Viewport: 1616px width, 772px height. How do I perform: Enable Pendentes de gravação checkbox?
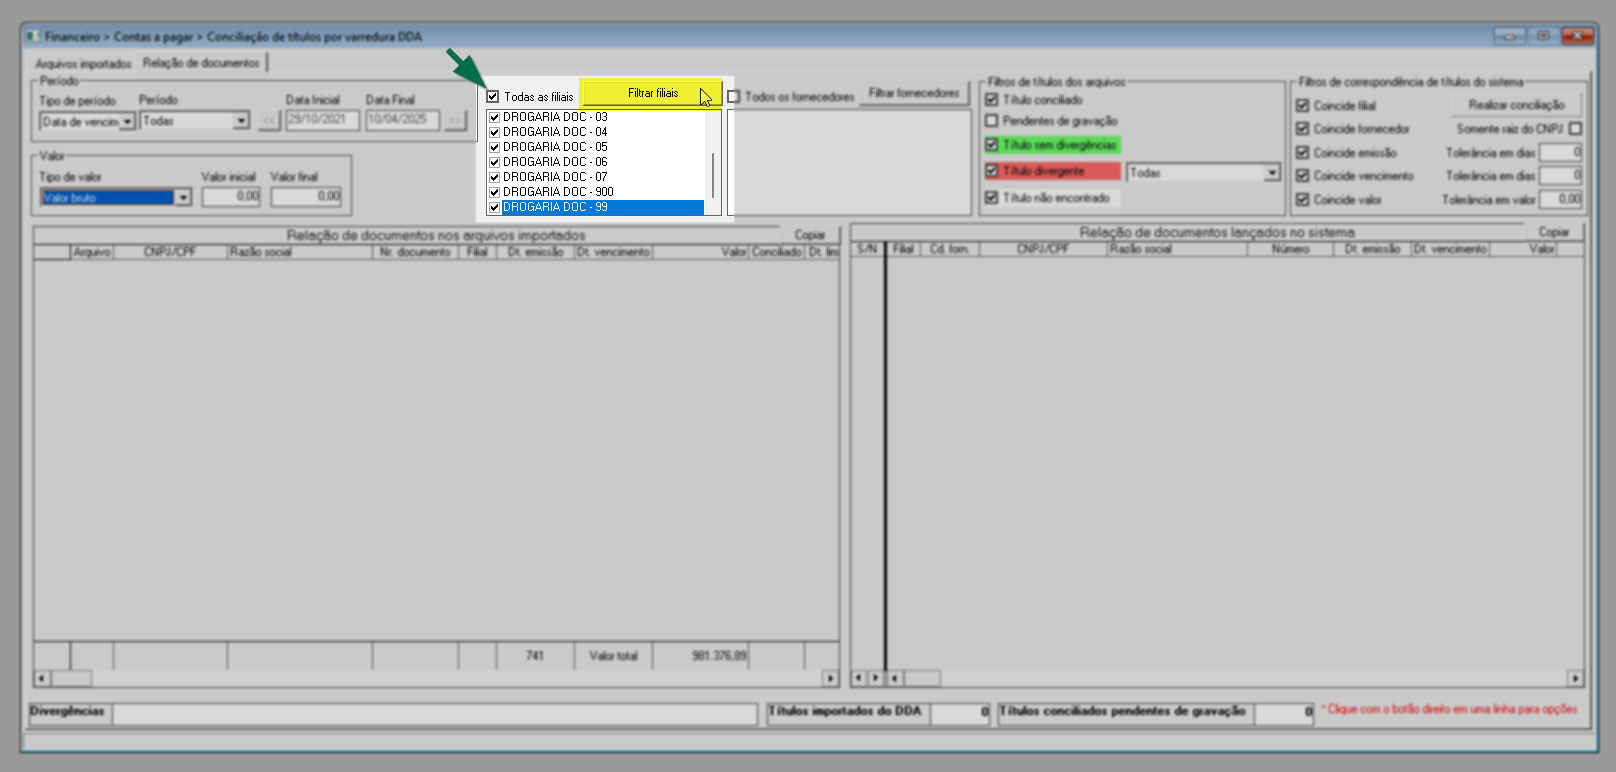[992, 121]
